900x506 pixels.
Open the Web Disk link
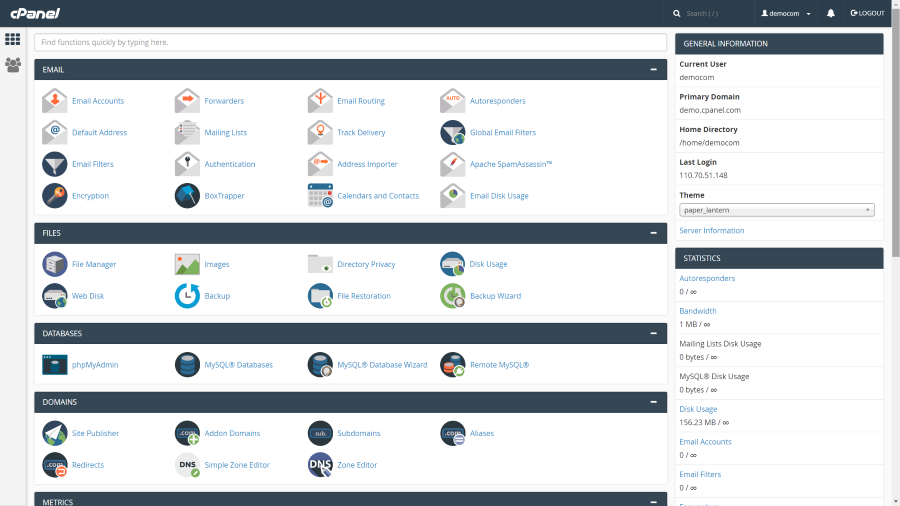(88, 296)
